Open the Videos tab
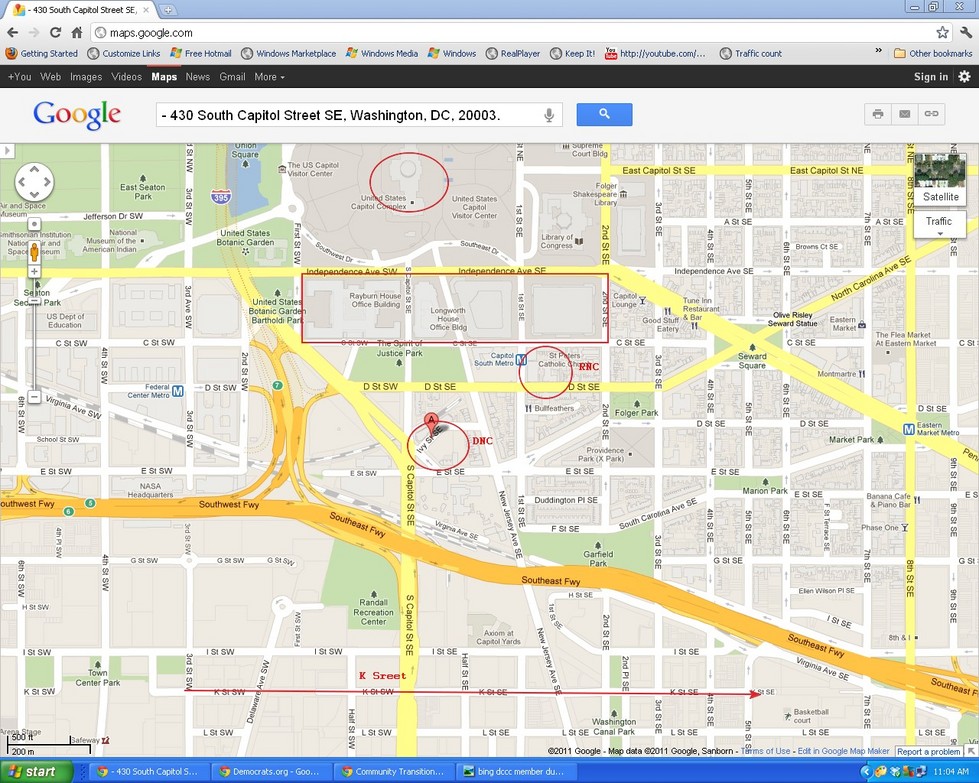The image size is (979, 783). coord(126,76)
